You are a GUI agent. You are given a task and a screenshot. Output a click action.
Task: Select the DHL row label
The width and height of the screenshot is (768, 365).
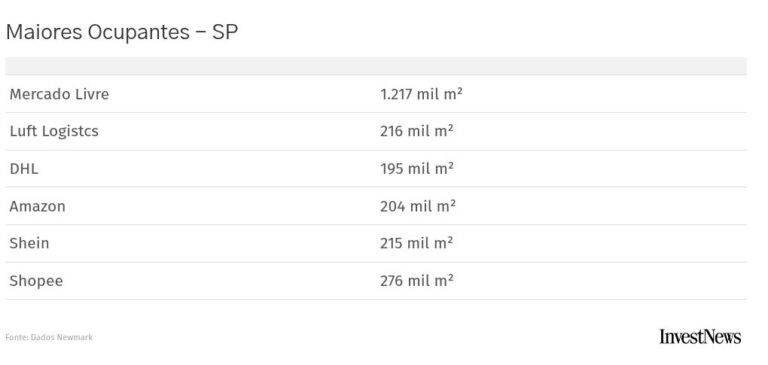(24, 169)
